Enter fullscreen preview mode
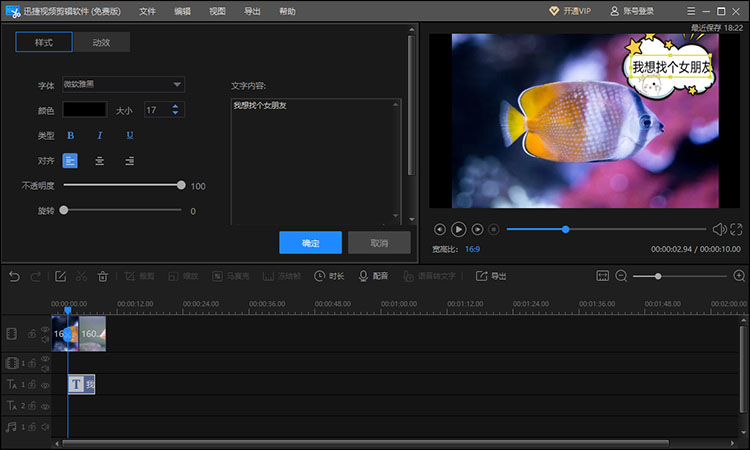 pos(736,230)
